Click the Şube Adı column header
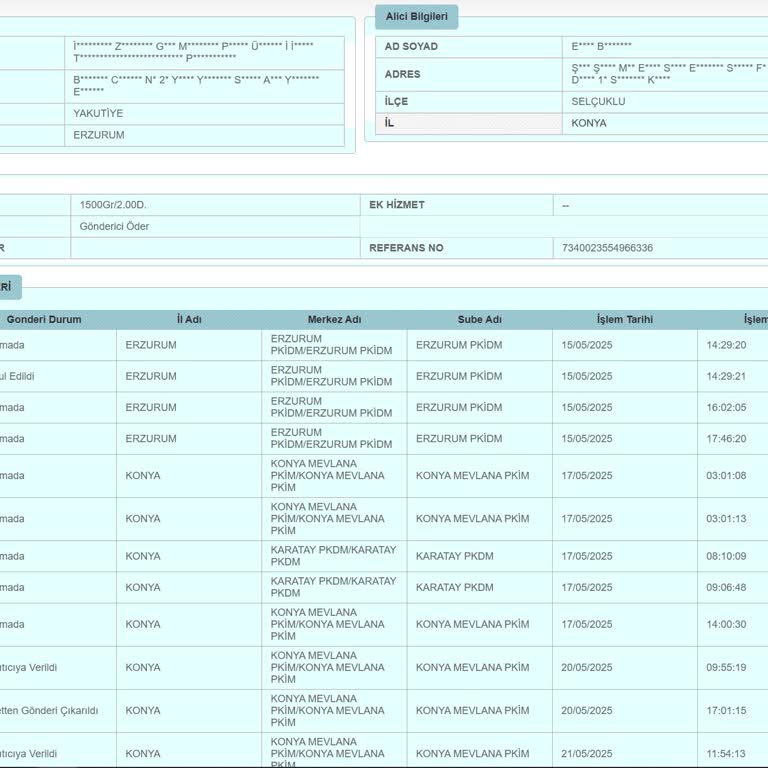Image resolution: width=768 pixels, height=768 pixels. click(480, 319)
